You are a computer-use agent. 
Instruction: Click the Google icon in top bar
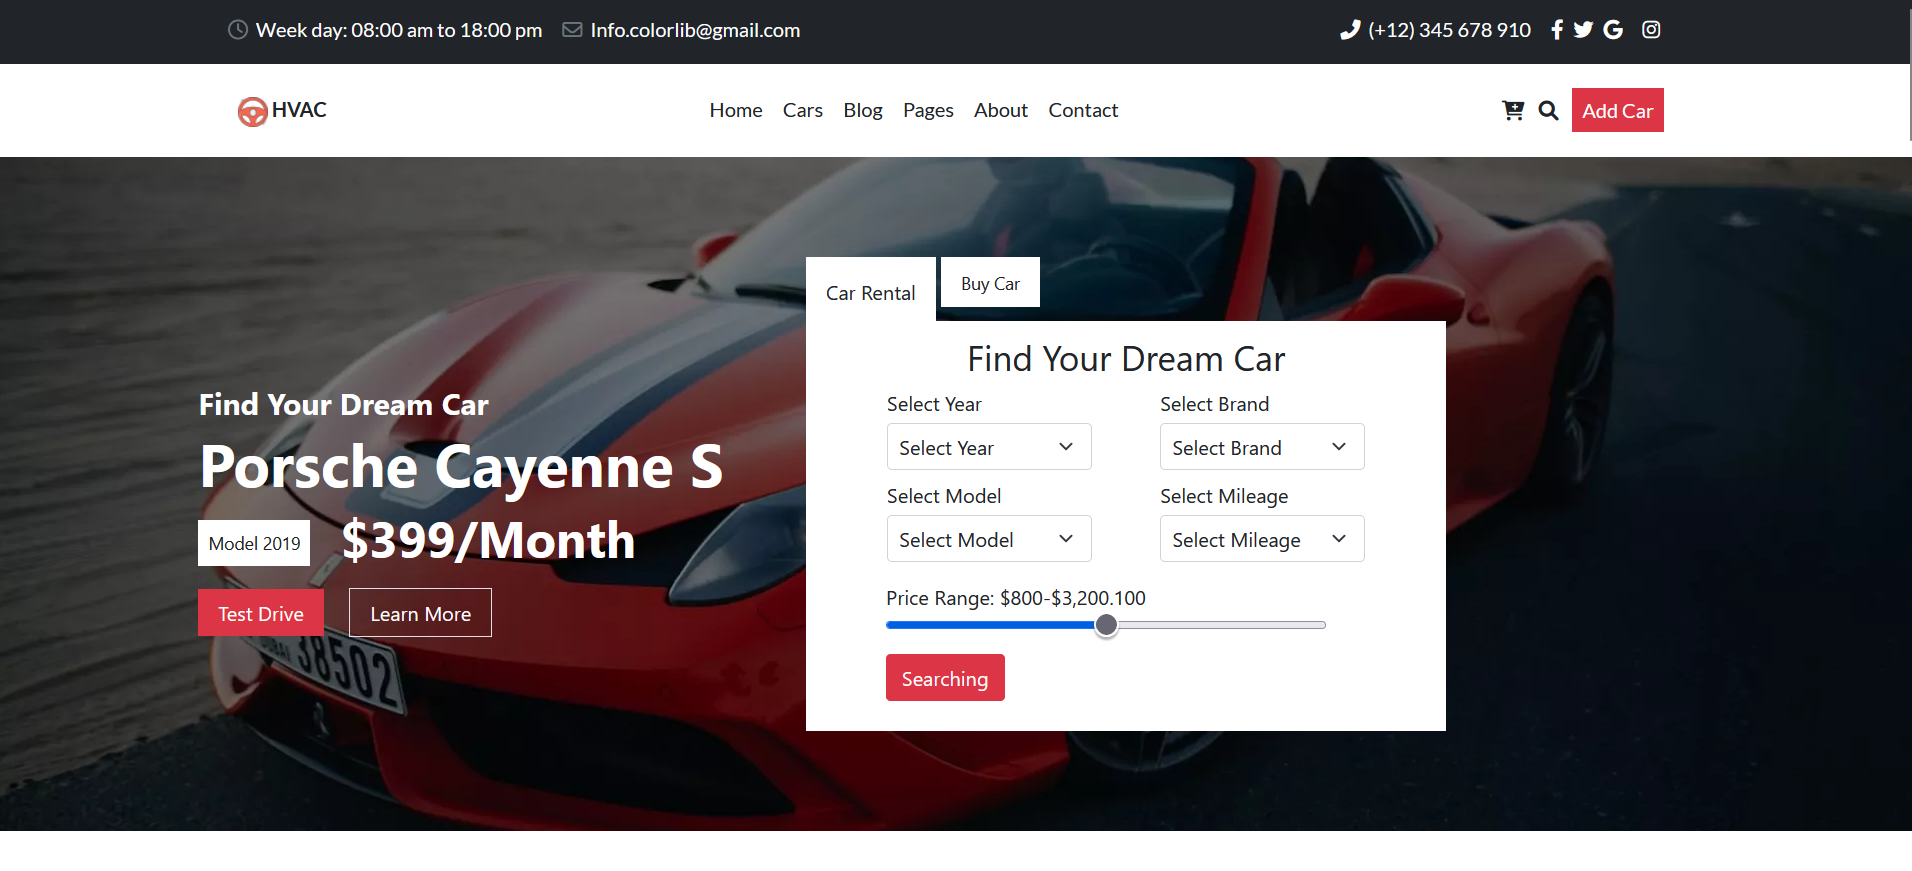pyautogui.click(x=1613, y=30)
